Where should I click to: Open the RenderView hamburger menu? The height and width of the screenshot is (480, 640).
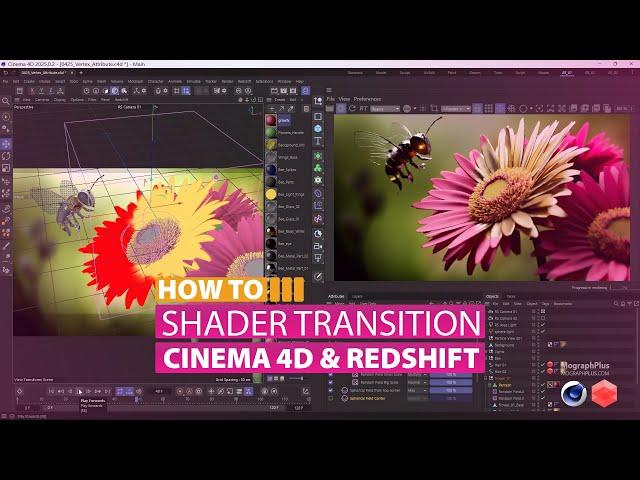[329, 90]
